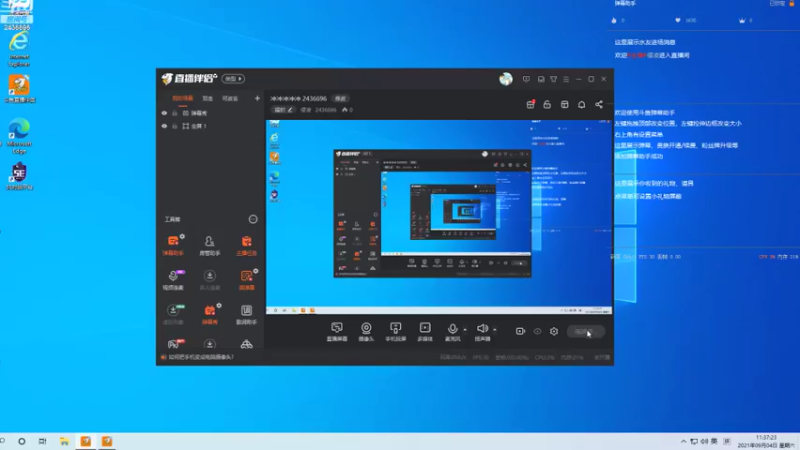Select the first scene tab
800x450 pixels.
183,98
